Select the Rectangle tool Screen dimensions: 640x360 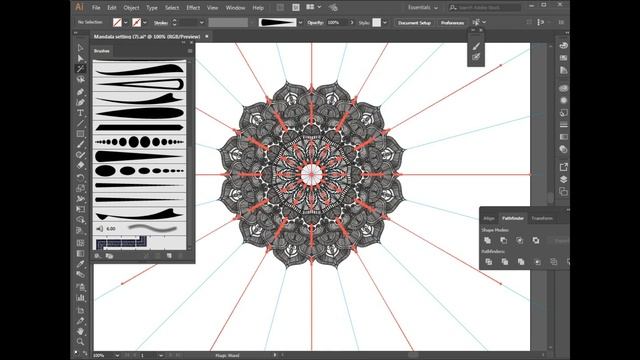(80, 134)
